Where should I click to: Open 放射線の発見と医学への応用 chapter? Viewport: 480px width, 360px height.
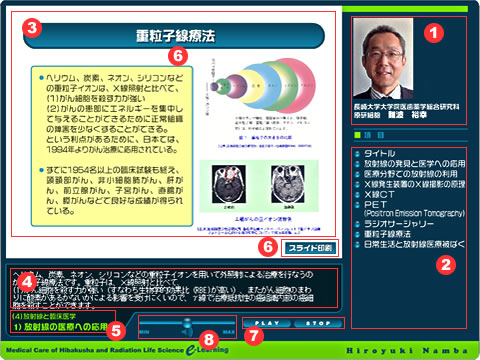tap(414, 164)
